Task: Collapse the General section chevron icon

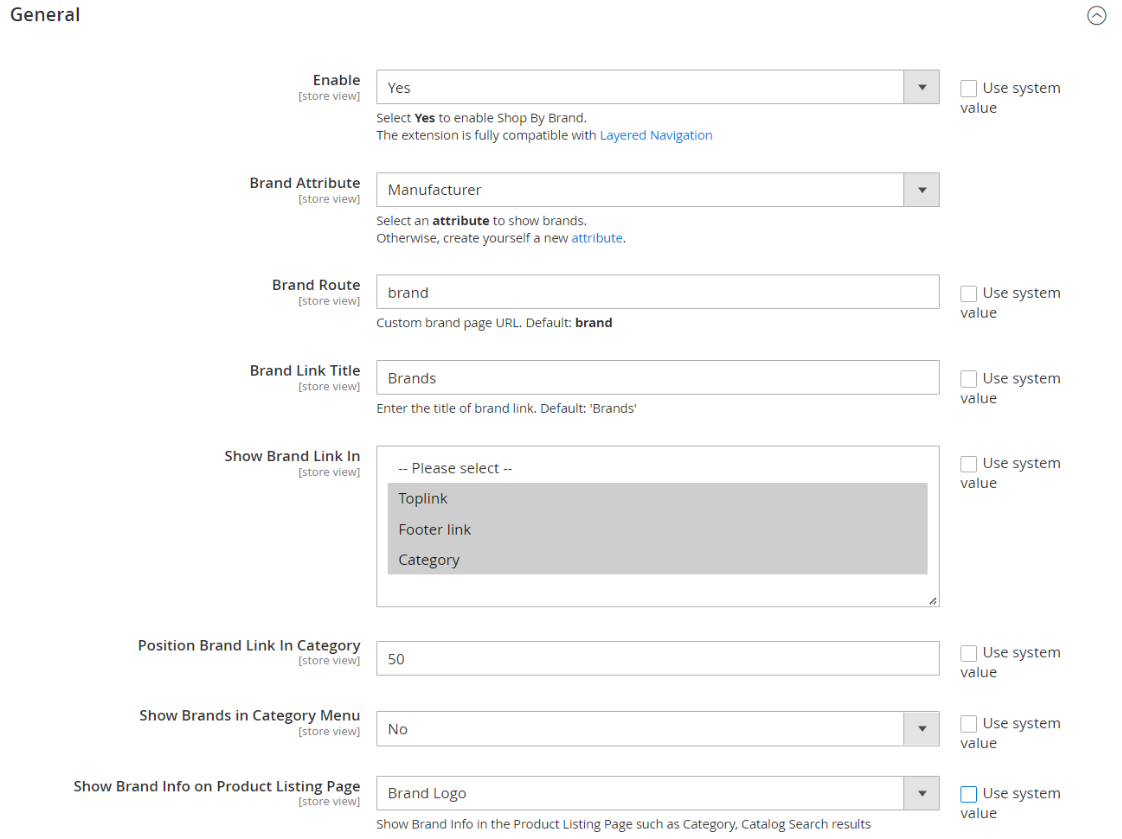Action: click(x=1097, y=16)
